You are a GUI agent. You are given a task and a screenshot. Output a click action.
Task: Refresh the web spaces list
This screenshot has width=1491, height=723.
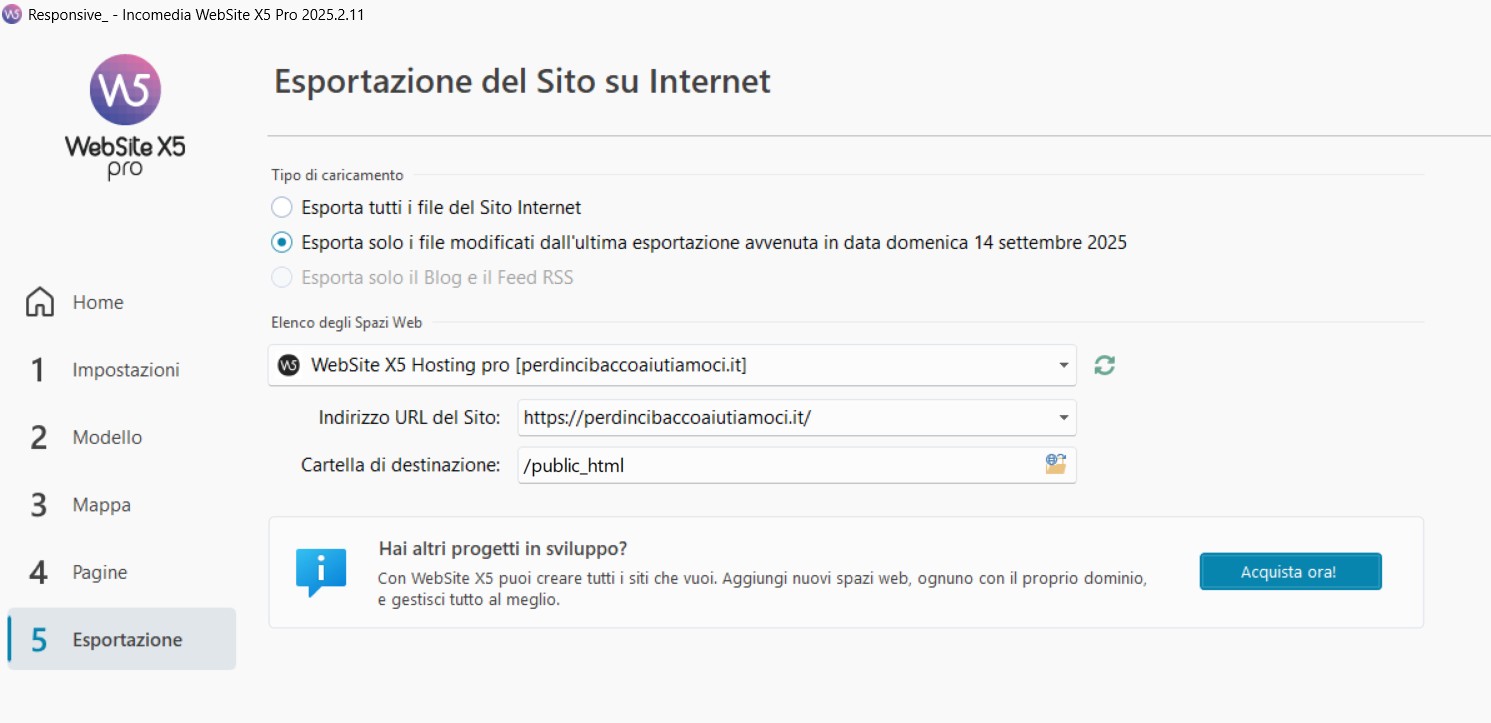[x=1104, y=365]
